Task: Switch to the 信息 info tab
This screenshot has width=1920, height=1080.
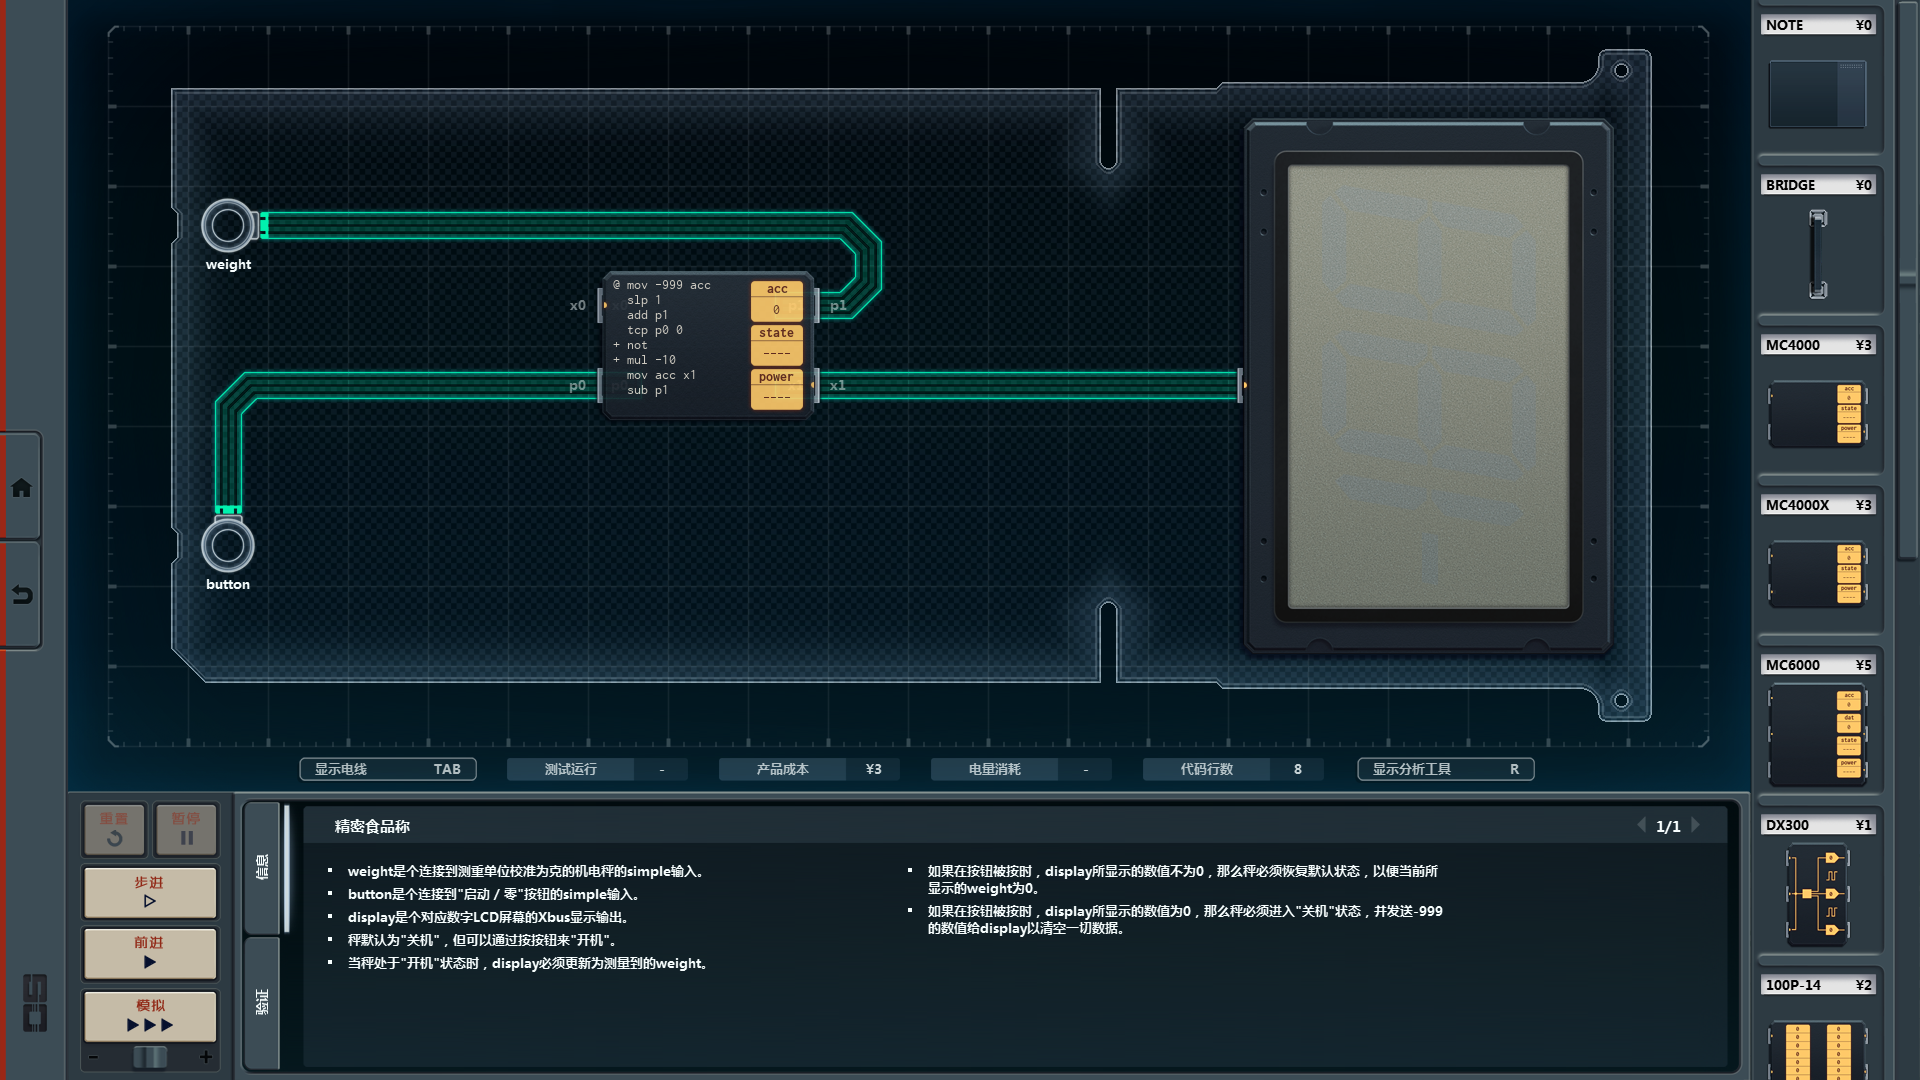Action: (x=262, y=867)
